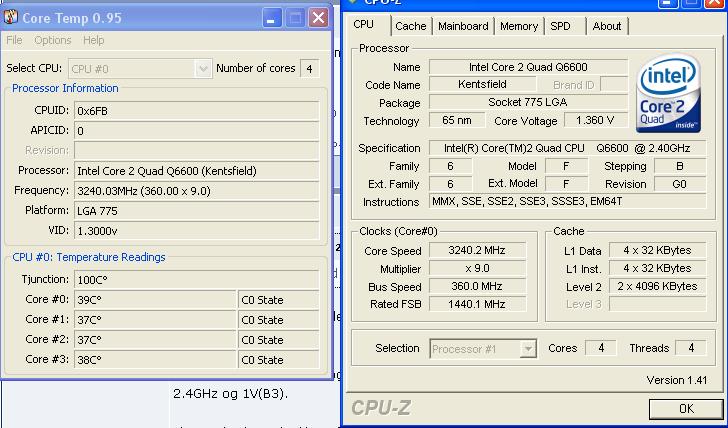Click the Core #2 temperature 37C°
The image size is (728, 428).
click(x=155, y=340)
